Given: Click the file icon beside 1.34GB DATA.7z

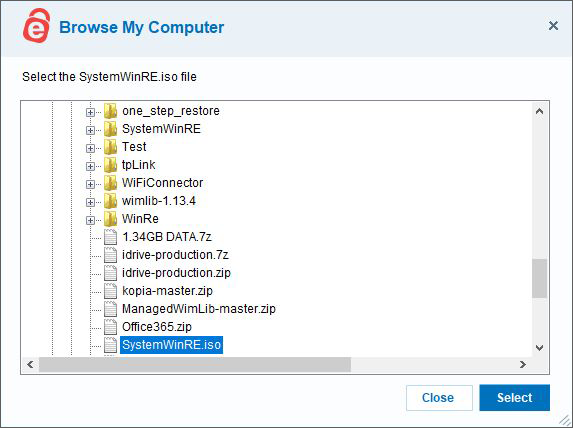Looking at the screenshot, I should [110, 237].
